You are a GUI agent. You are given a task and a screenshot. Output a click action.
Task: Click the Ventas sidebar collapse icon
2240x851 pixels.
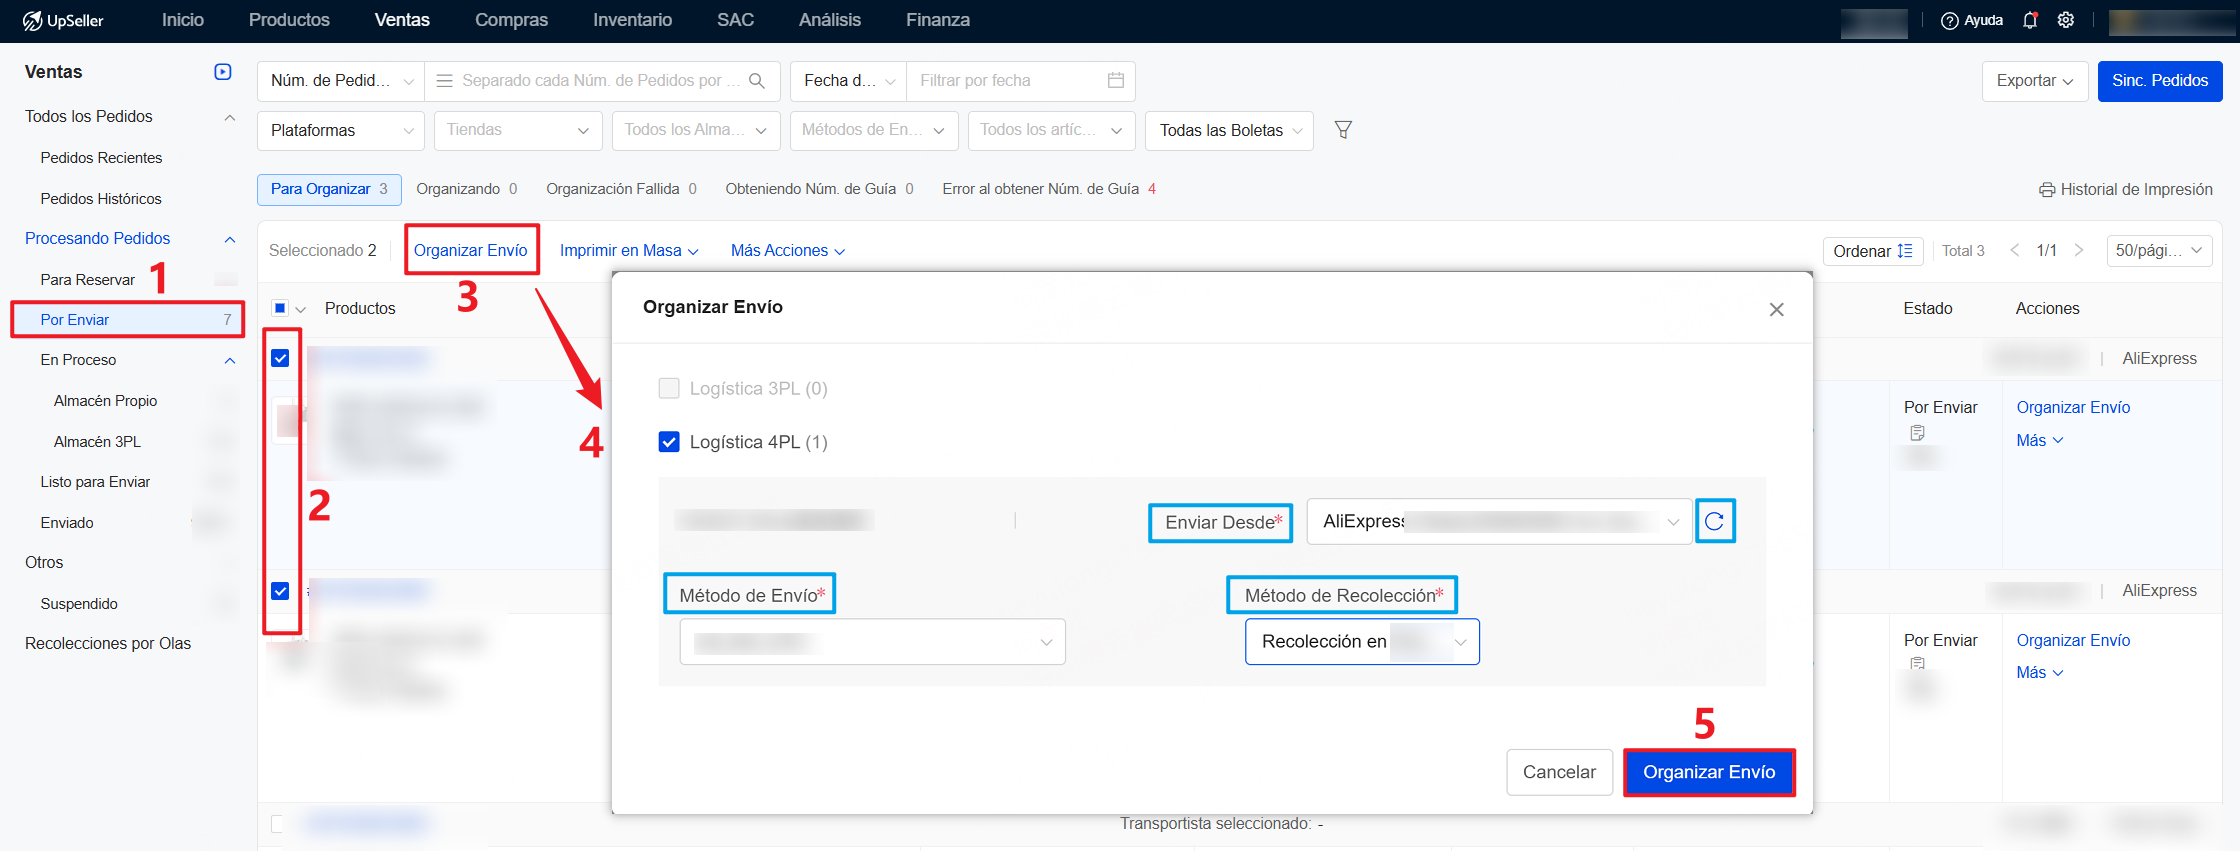pyautogui.click(x=223, y=72)
